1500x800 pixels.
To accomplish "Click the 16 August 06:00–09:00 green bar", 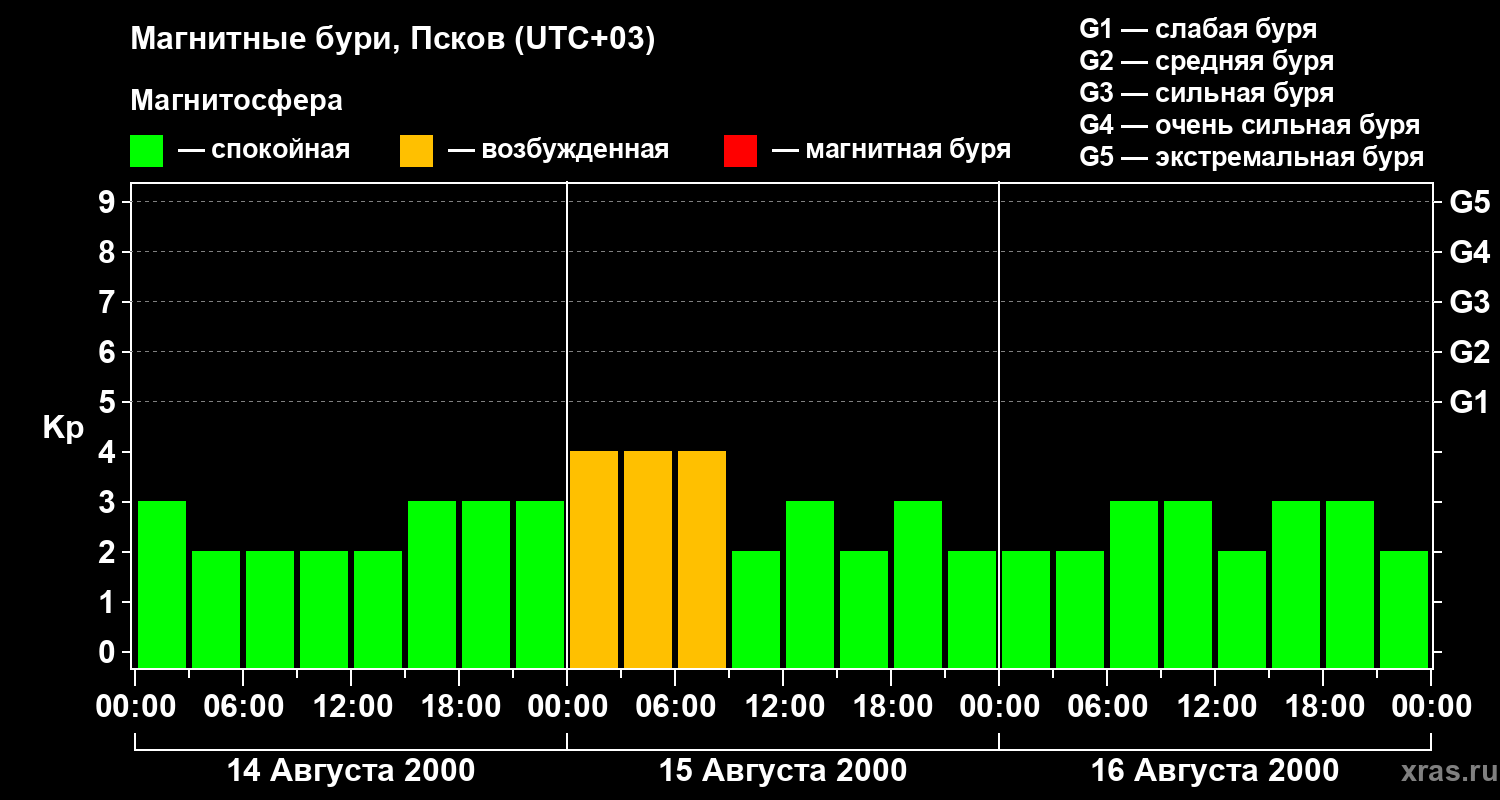I will point(1134,584).
